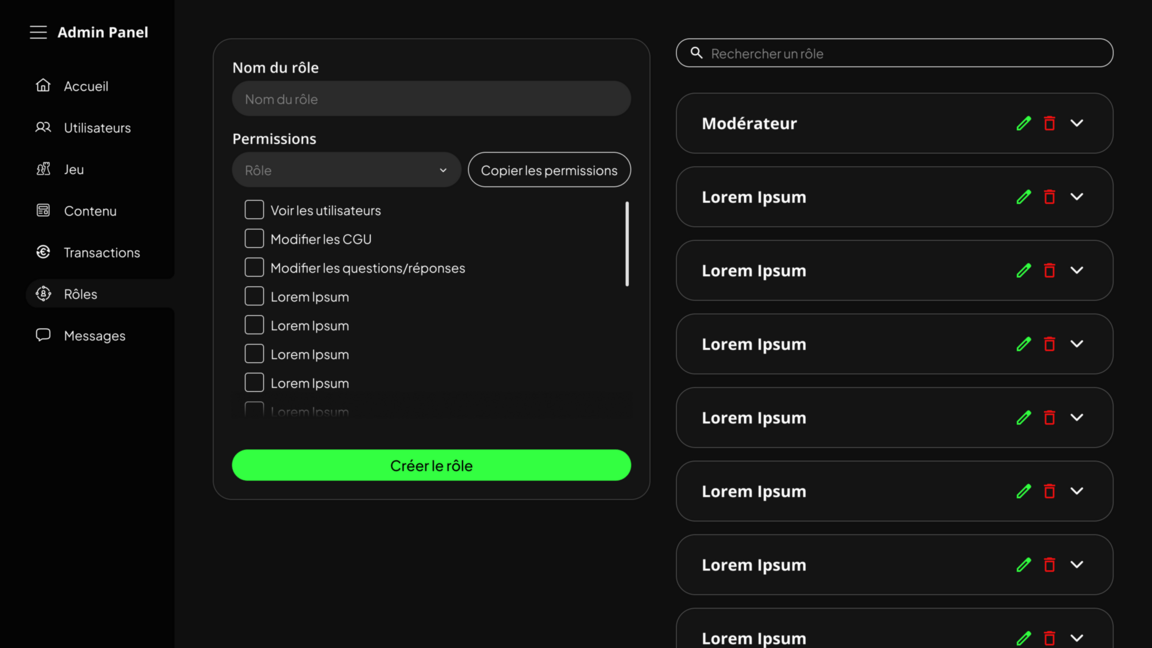Select Rôles in the sidebar
The width and height of the screenshot is (1152, 648).
[x=101, y=294]
